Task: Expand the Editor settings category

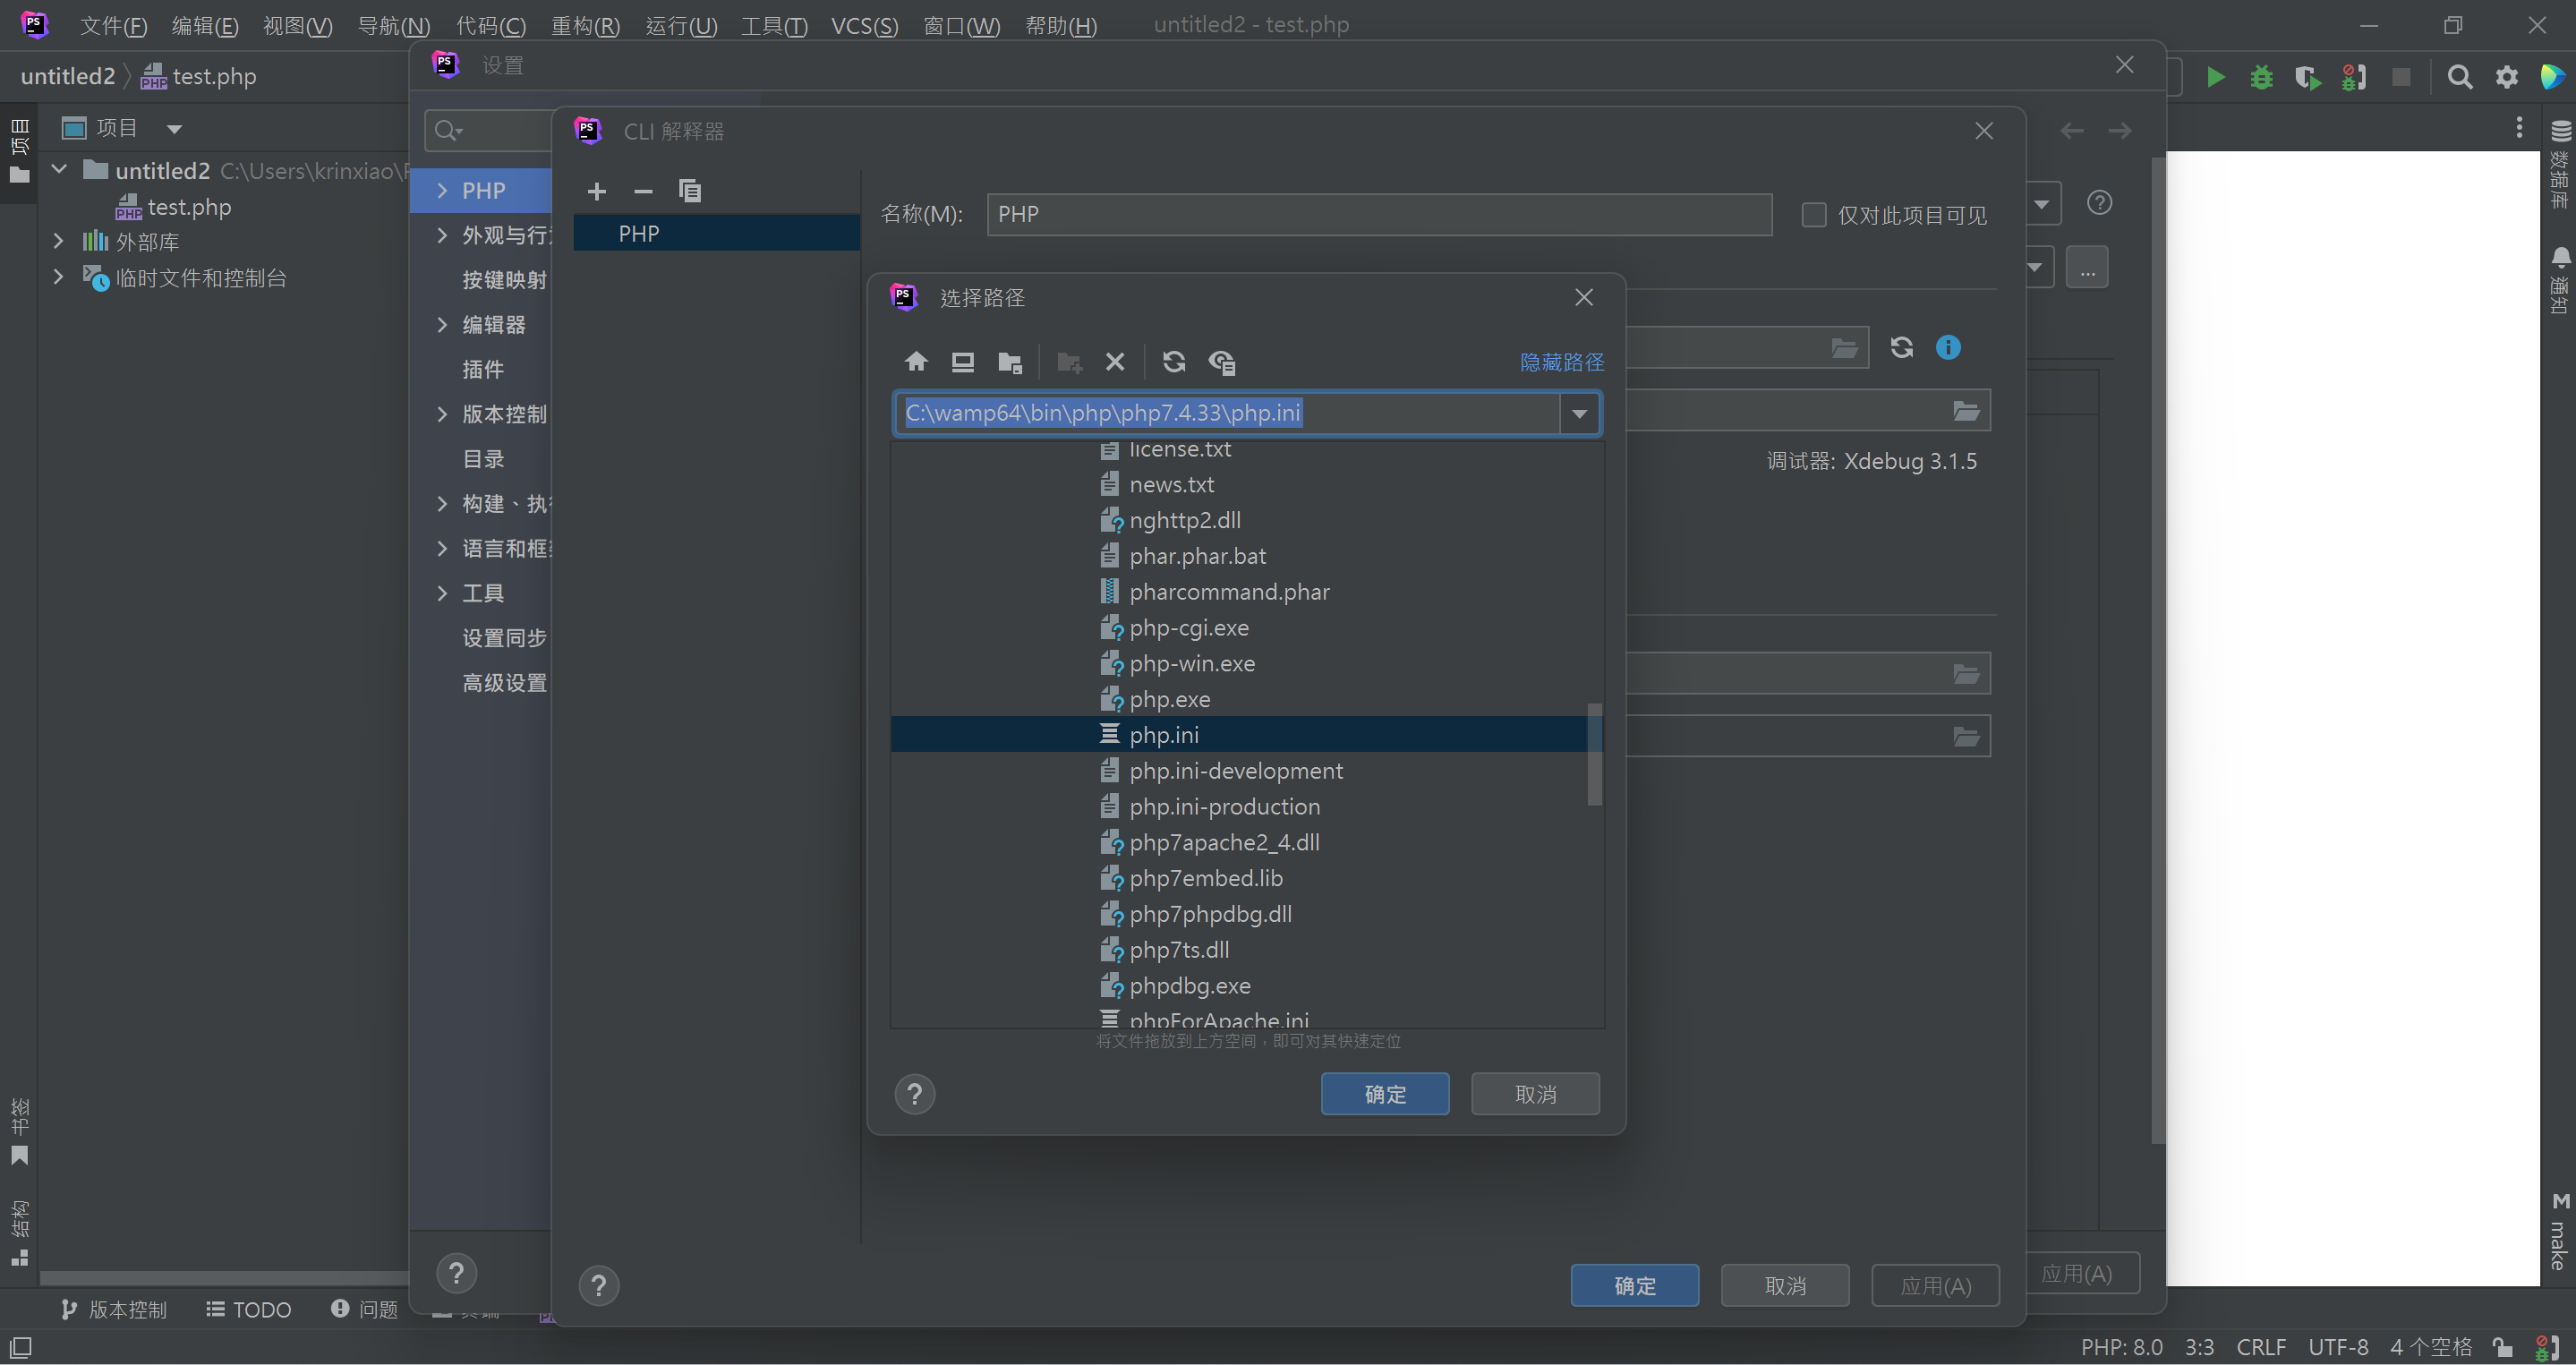Action: (442, 325)
